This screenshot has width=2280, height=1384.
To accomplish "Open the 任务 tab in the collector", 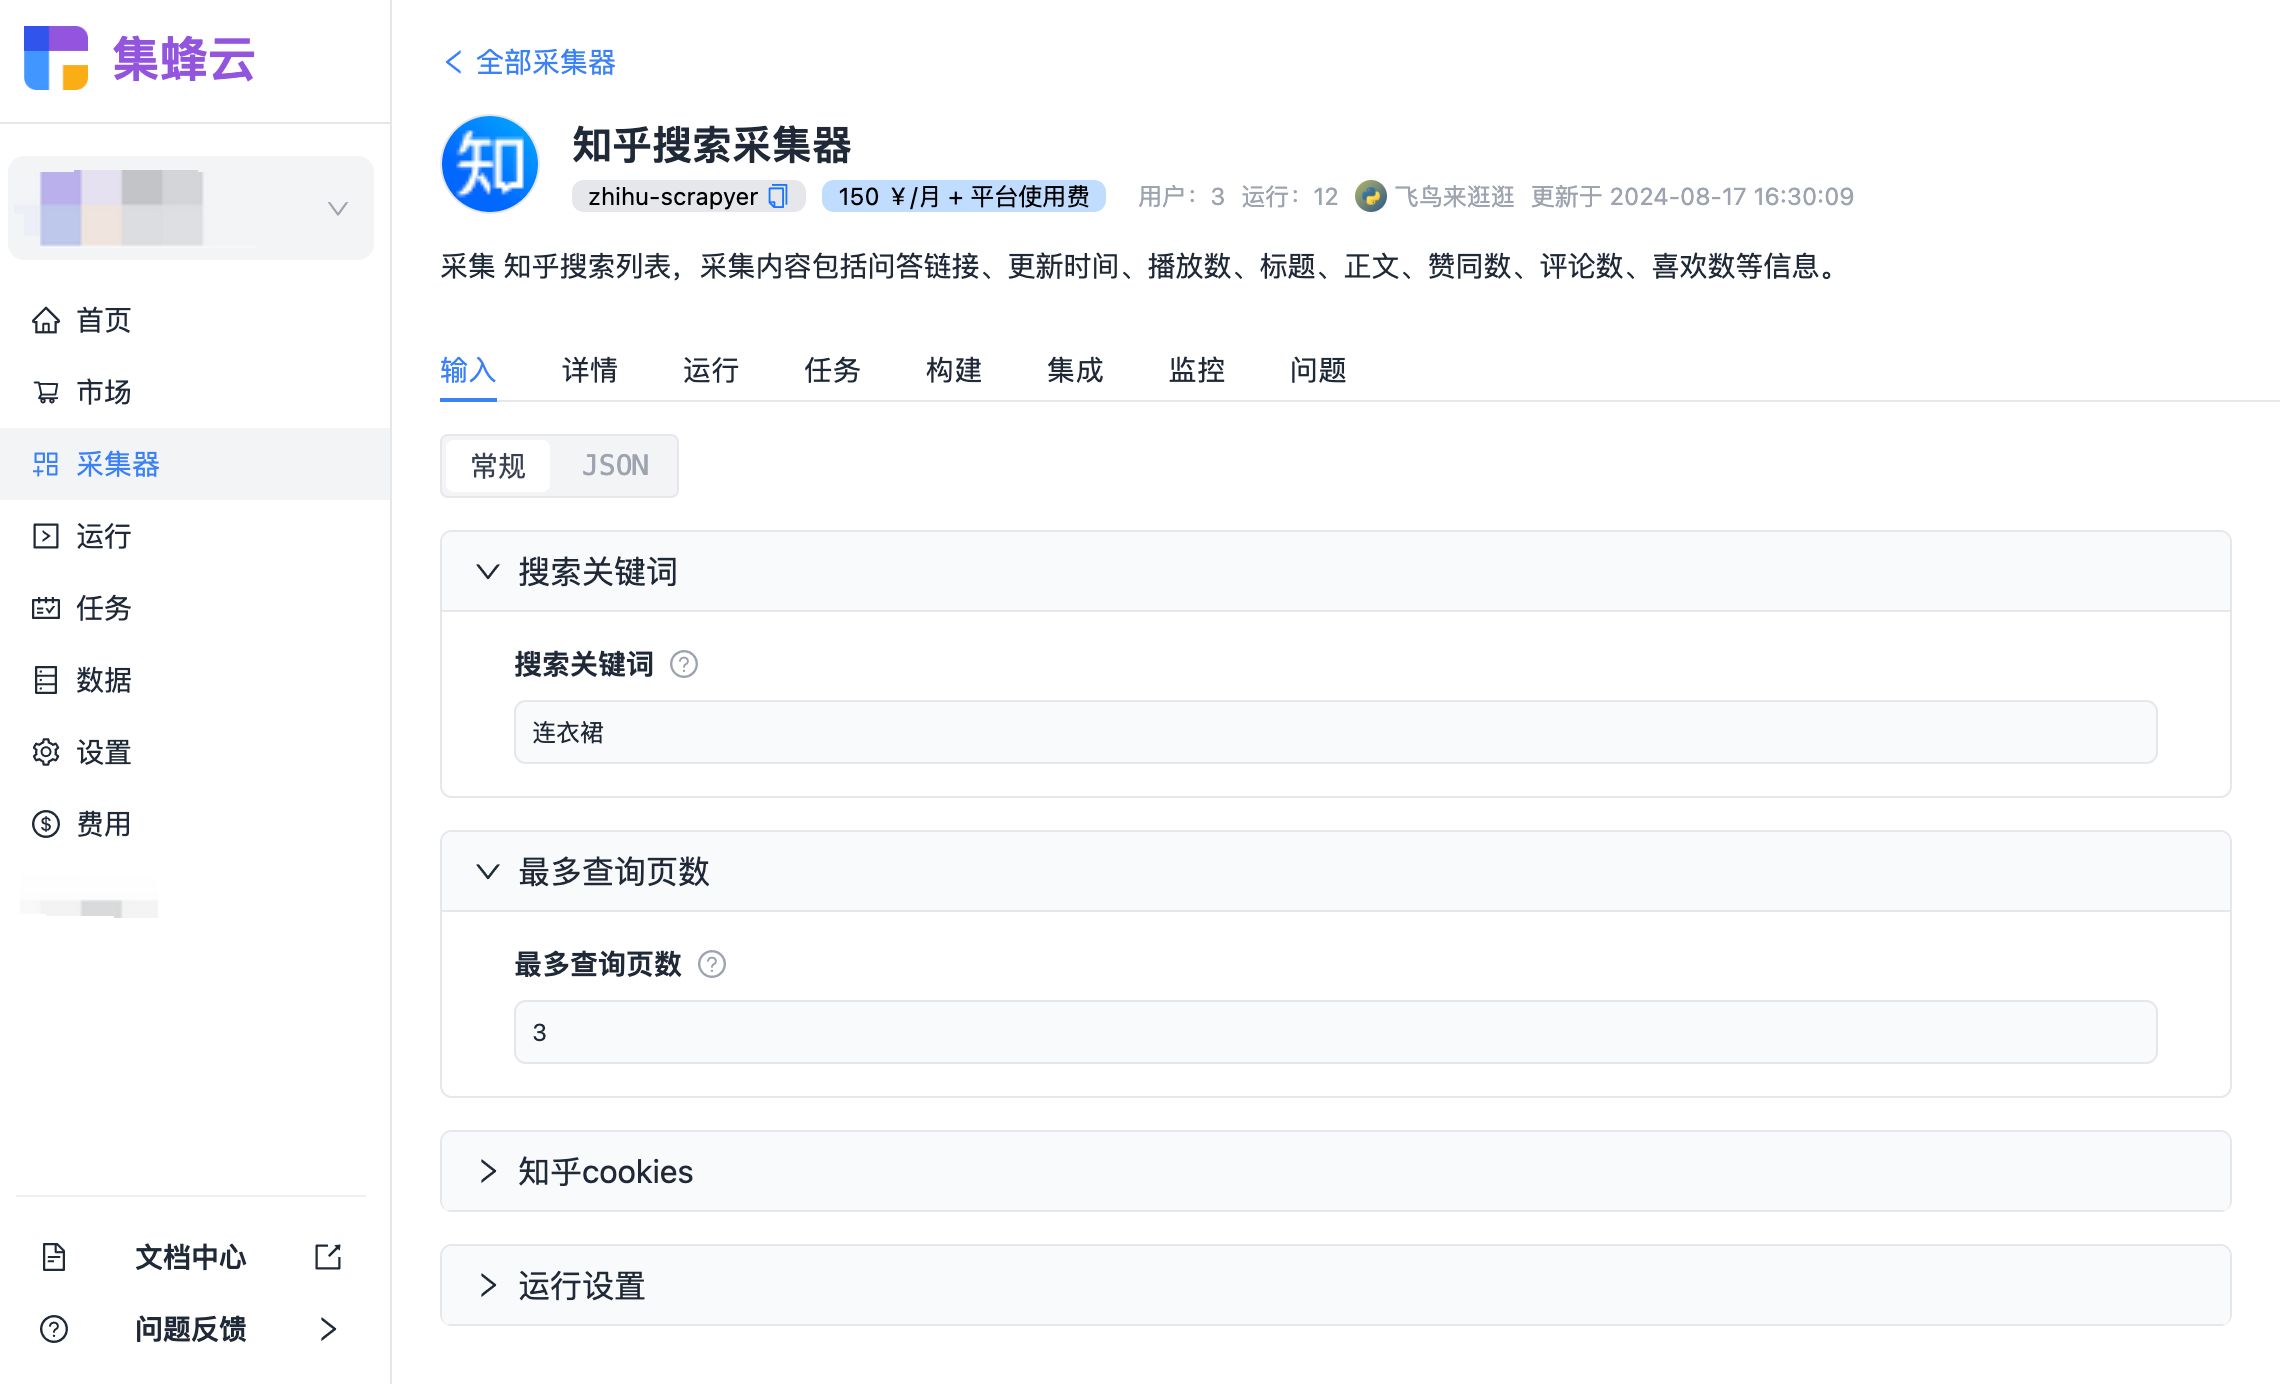I will coord(832,370).
